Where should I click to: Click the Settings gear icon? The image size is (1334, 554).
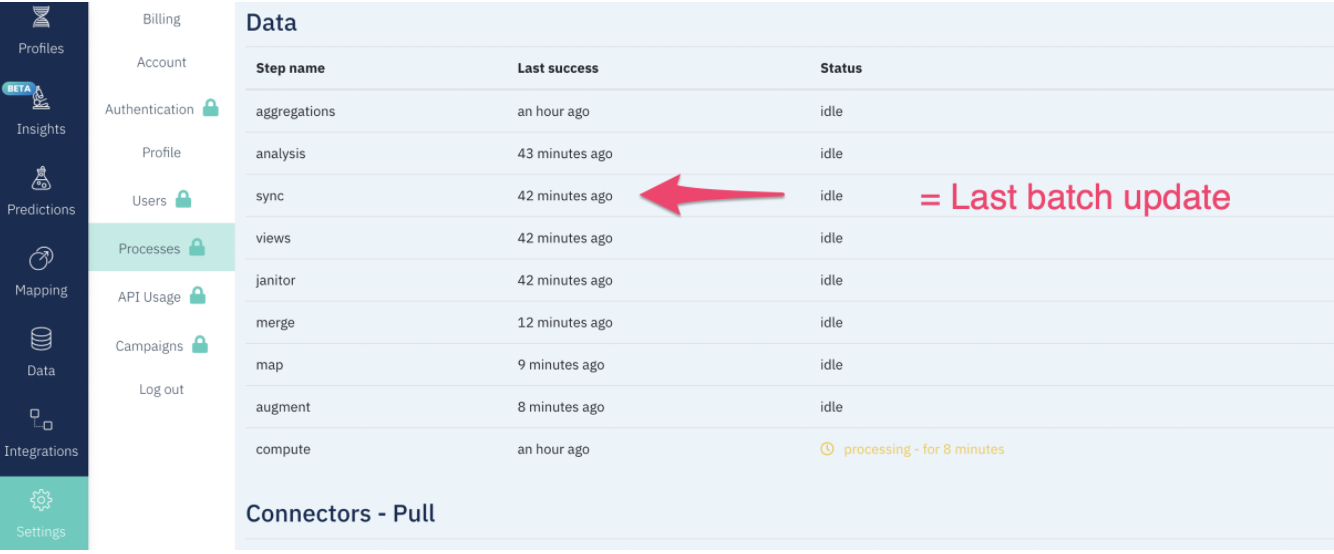coord(41,500)
